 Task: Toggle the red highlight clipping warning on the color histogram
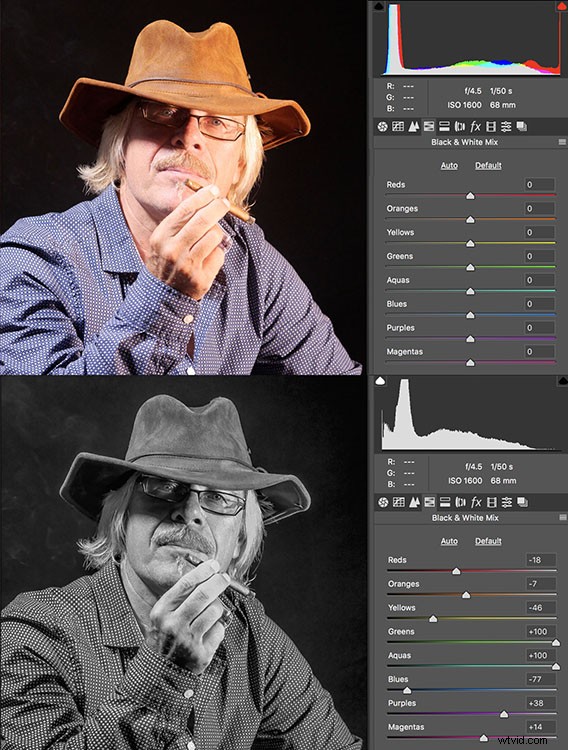tap(561, 6)
